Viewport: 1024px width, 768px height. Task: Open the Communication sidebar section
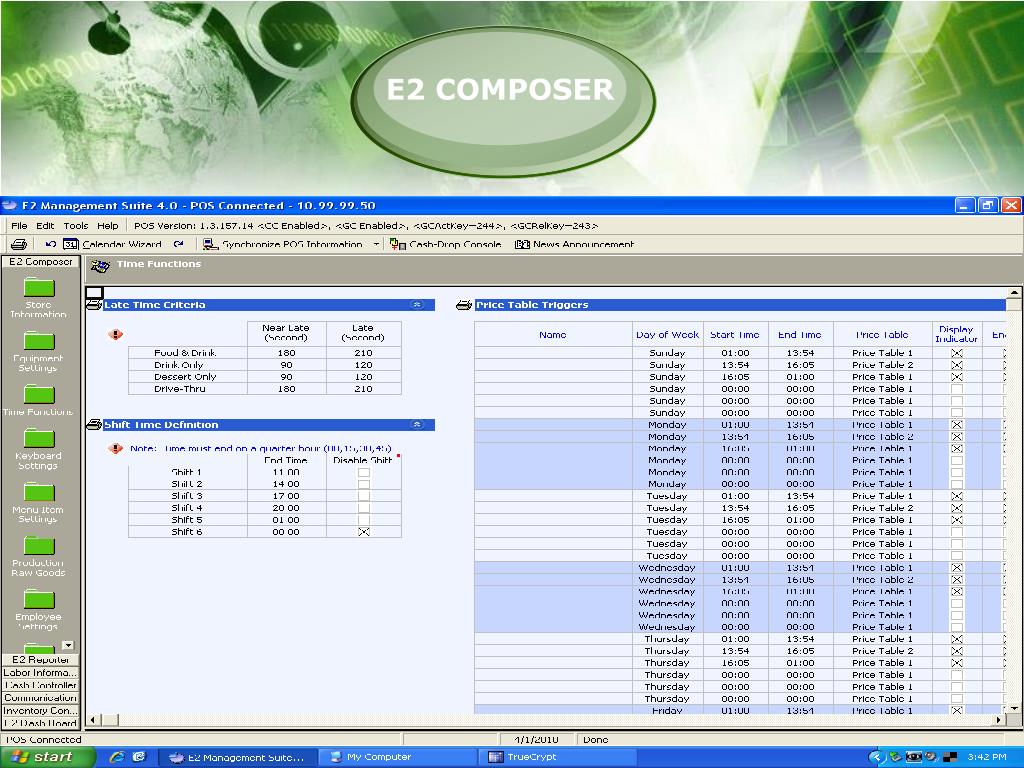[40, 698]
